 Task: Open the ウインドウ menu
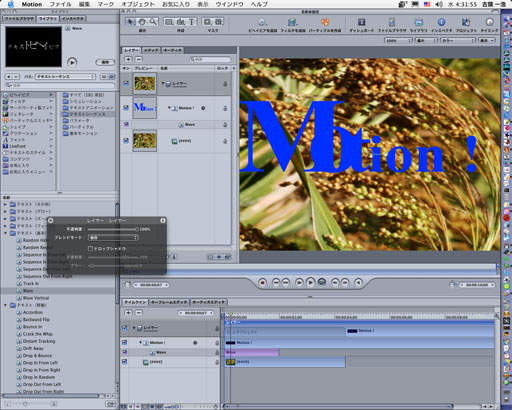(229, 4)
